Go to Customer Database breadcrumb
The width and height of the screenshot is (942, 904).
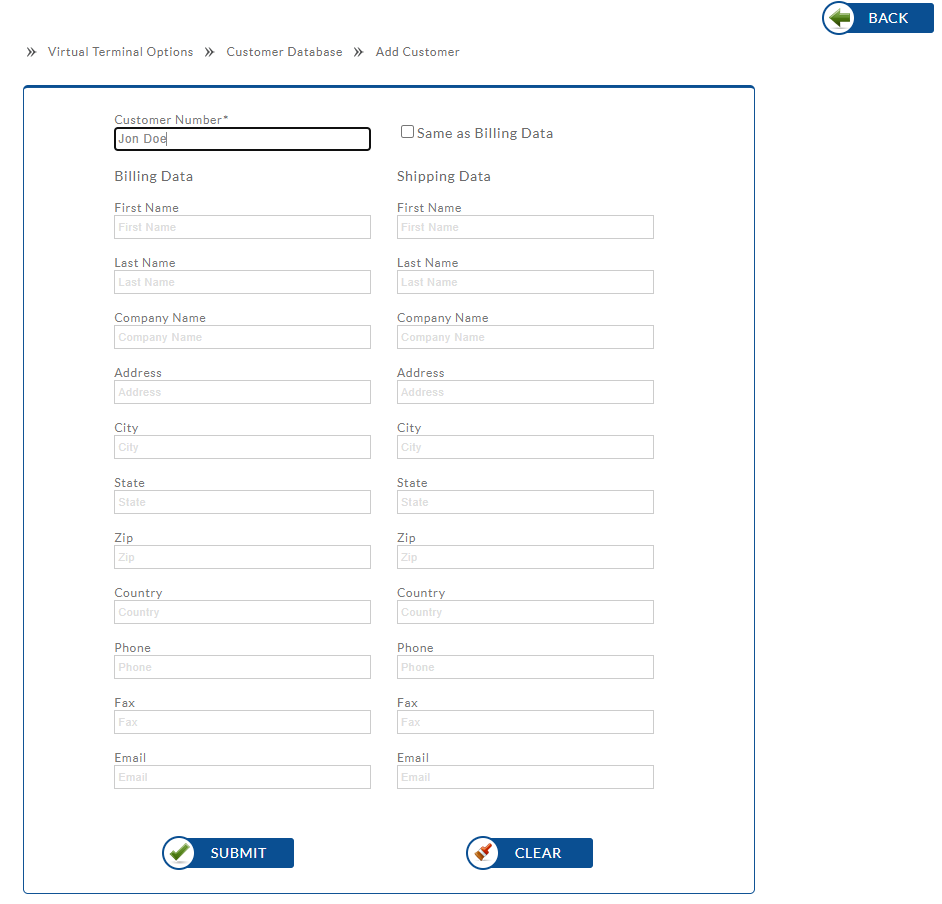point(284,52)
